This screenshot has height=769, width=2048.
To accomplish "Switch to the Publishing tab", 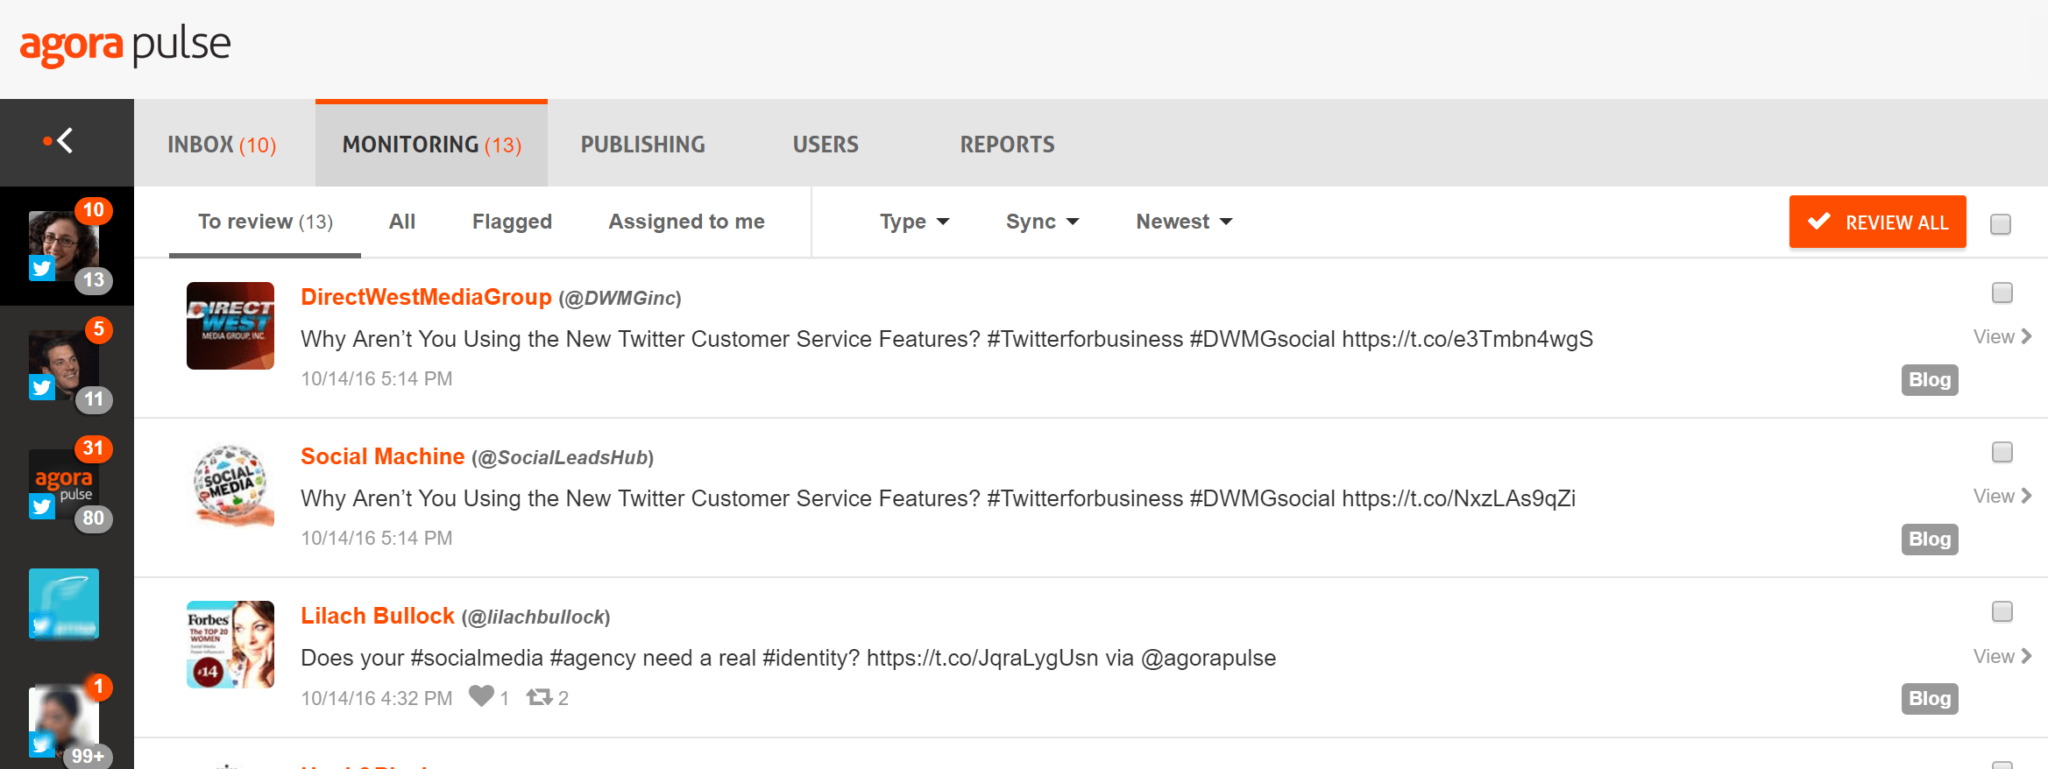I will coord(643,144).
